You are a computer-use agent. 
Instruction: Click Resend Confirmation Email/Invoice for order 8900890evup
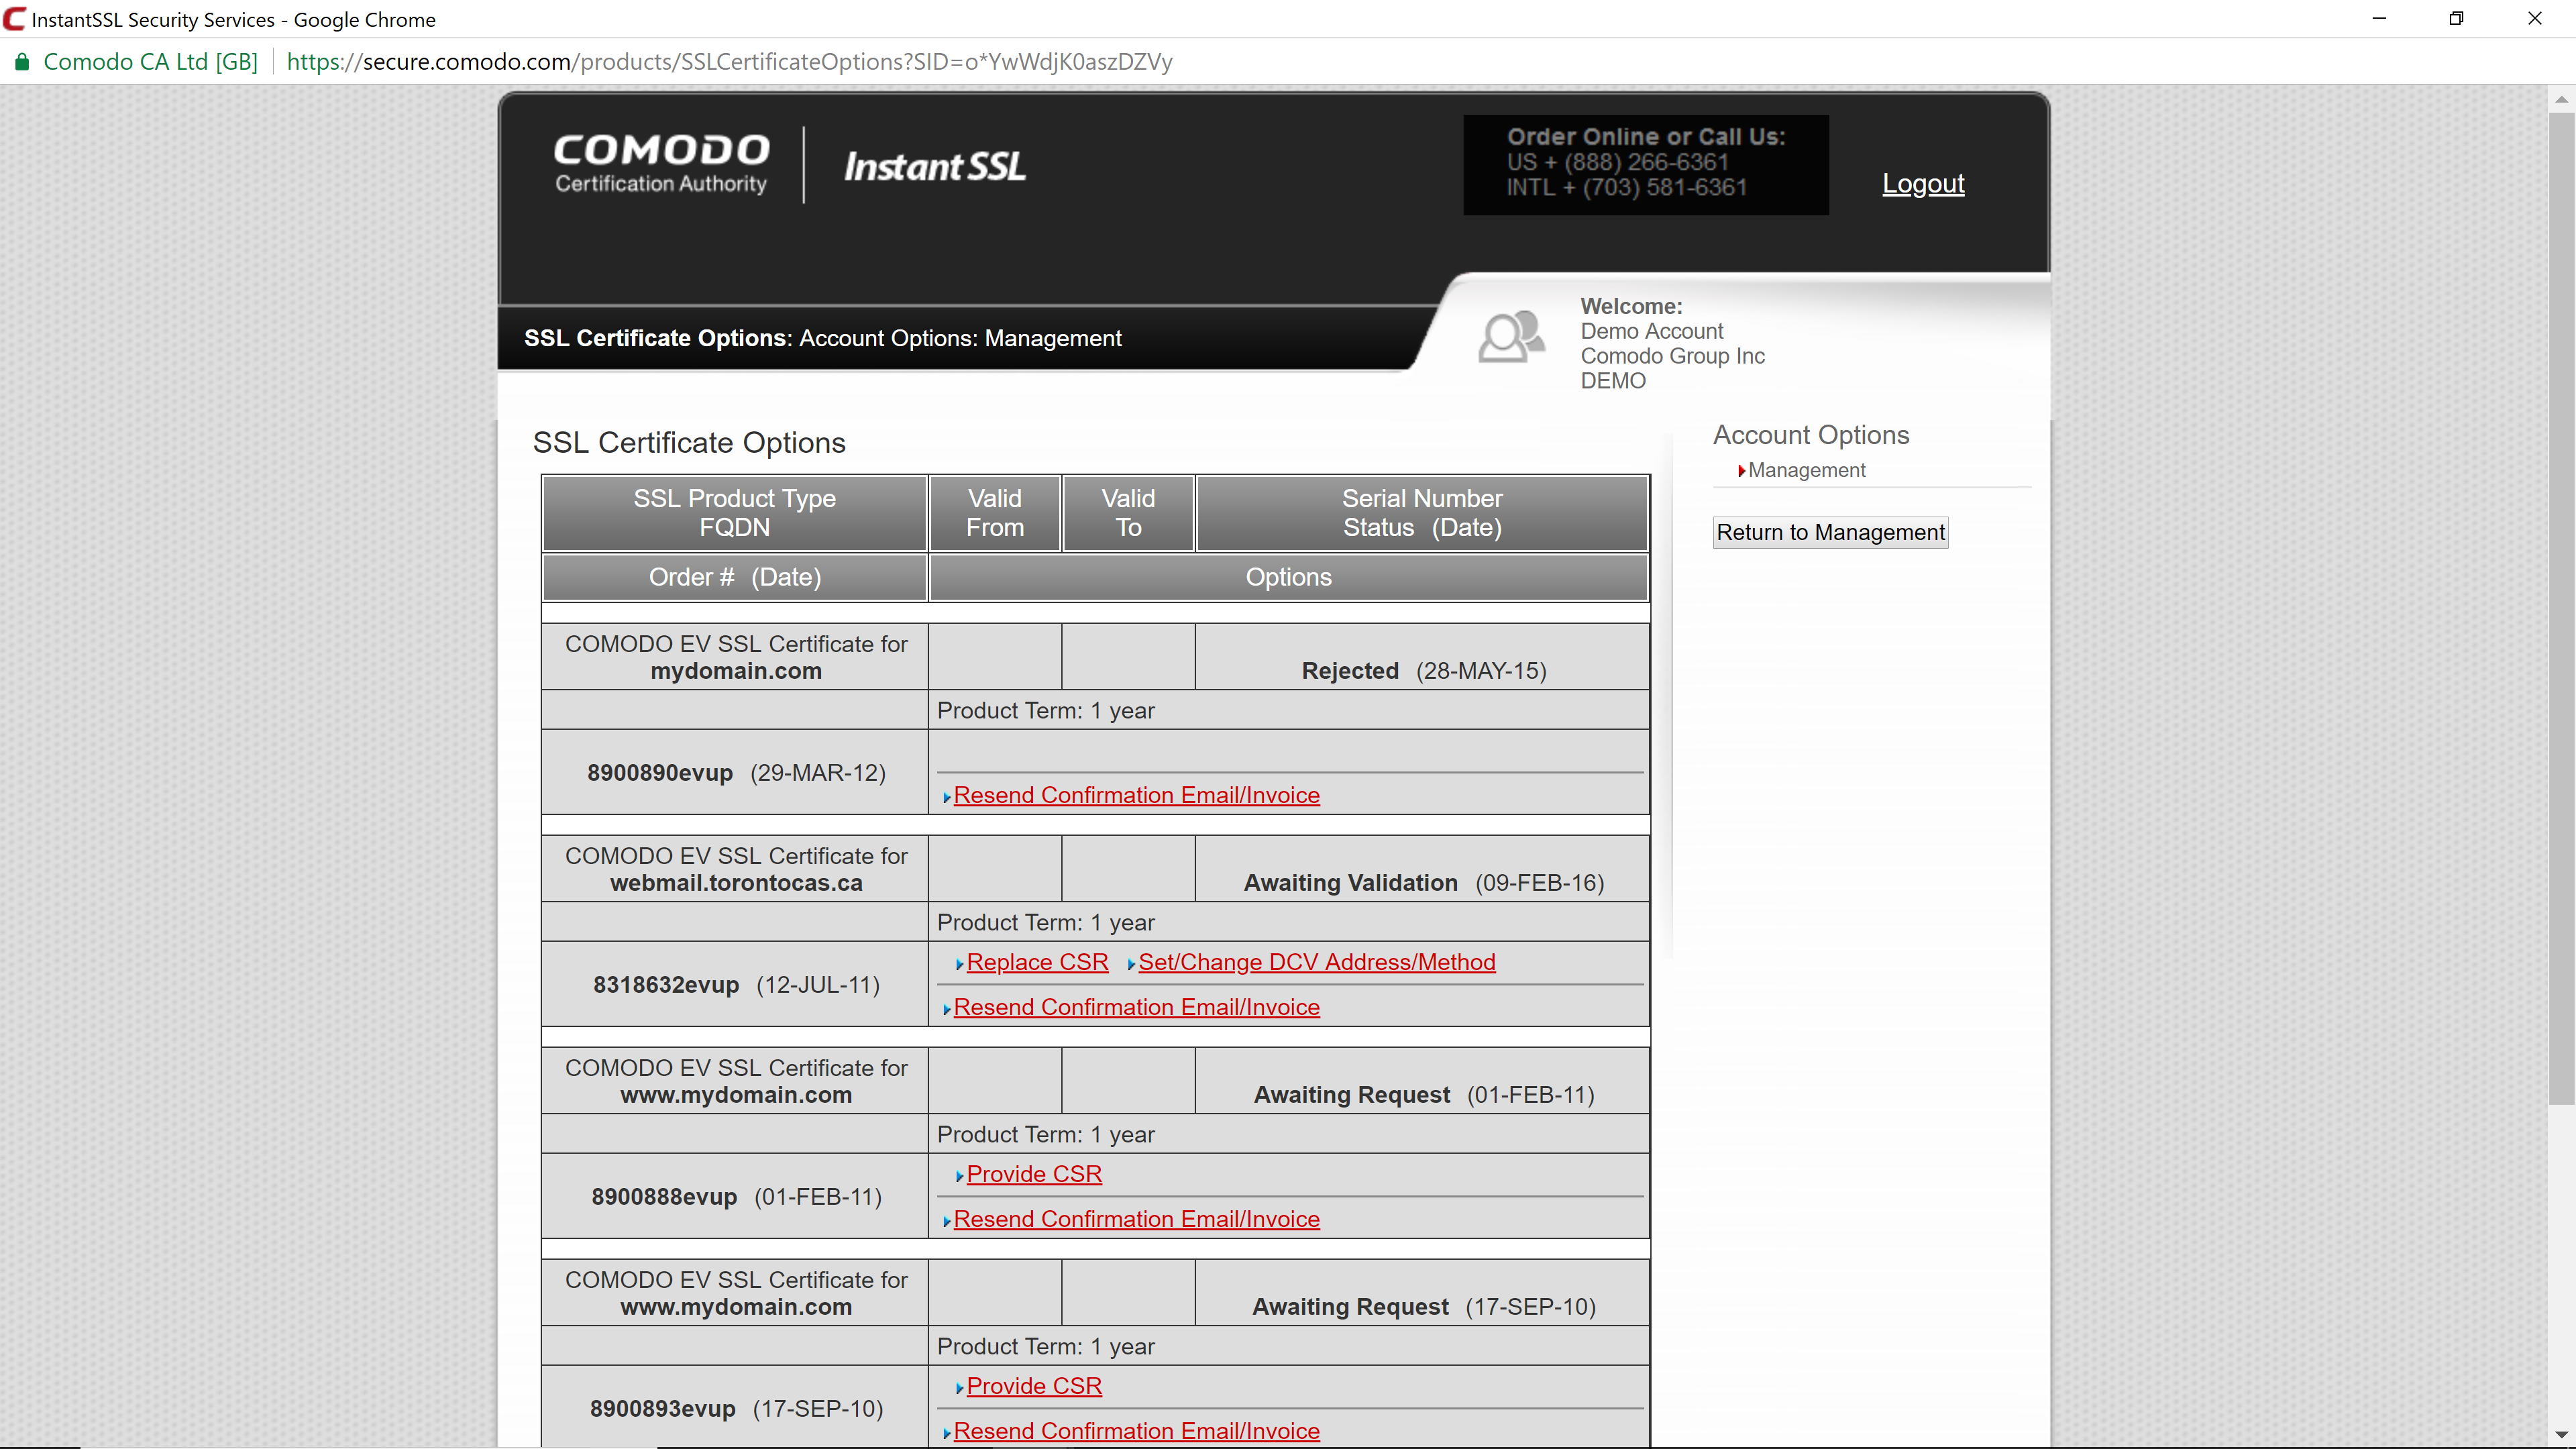pyautogui.click(x=1136, y=795)
